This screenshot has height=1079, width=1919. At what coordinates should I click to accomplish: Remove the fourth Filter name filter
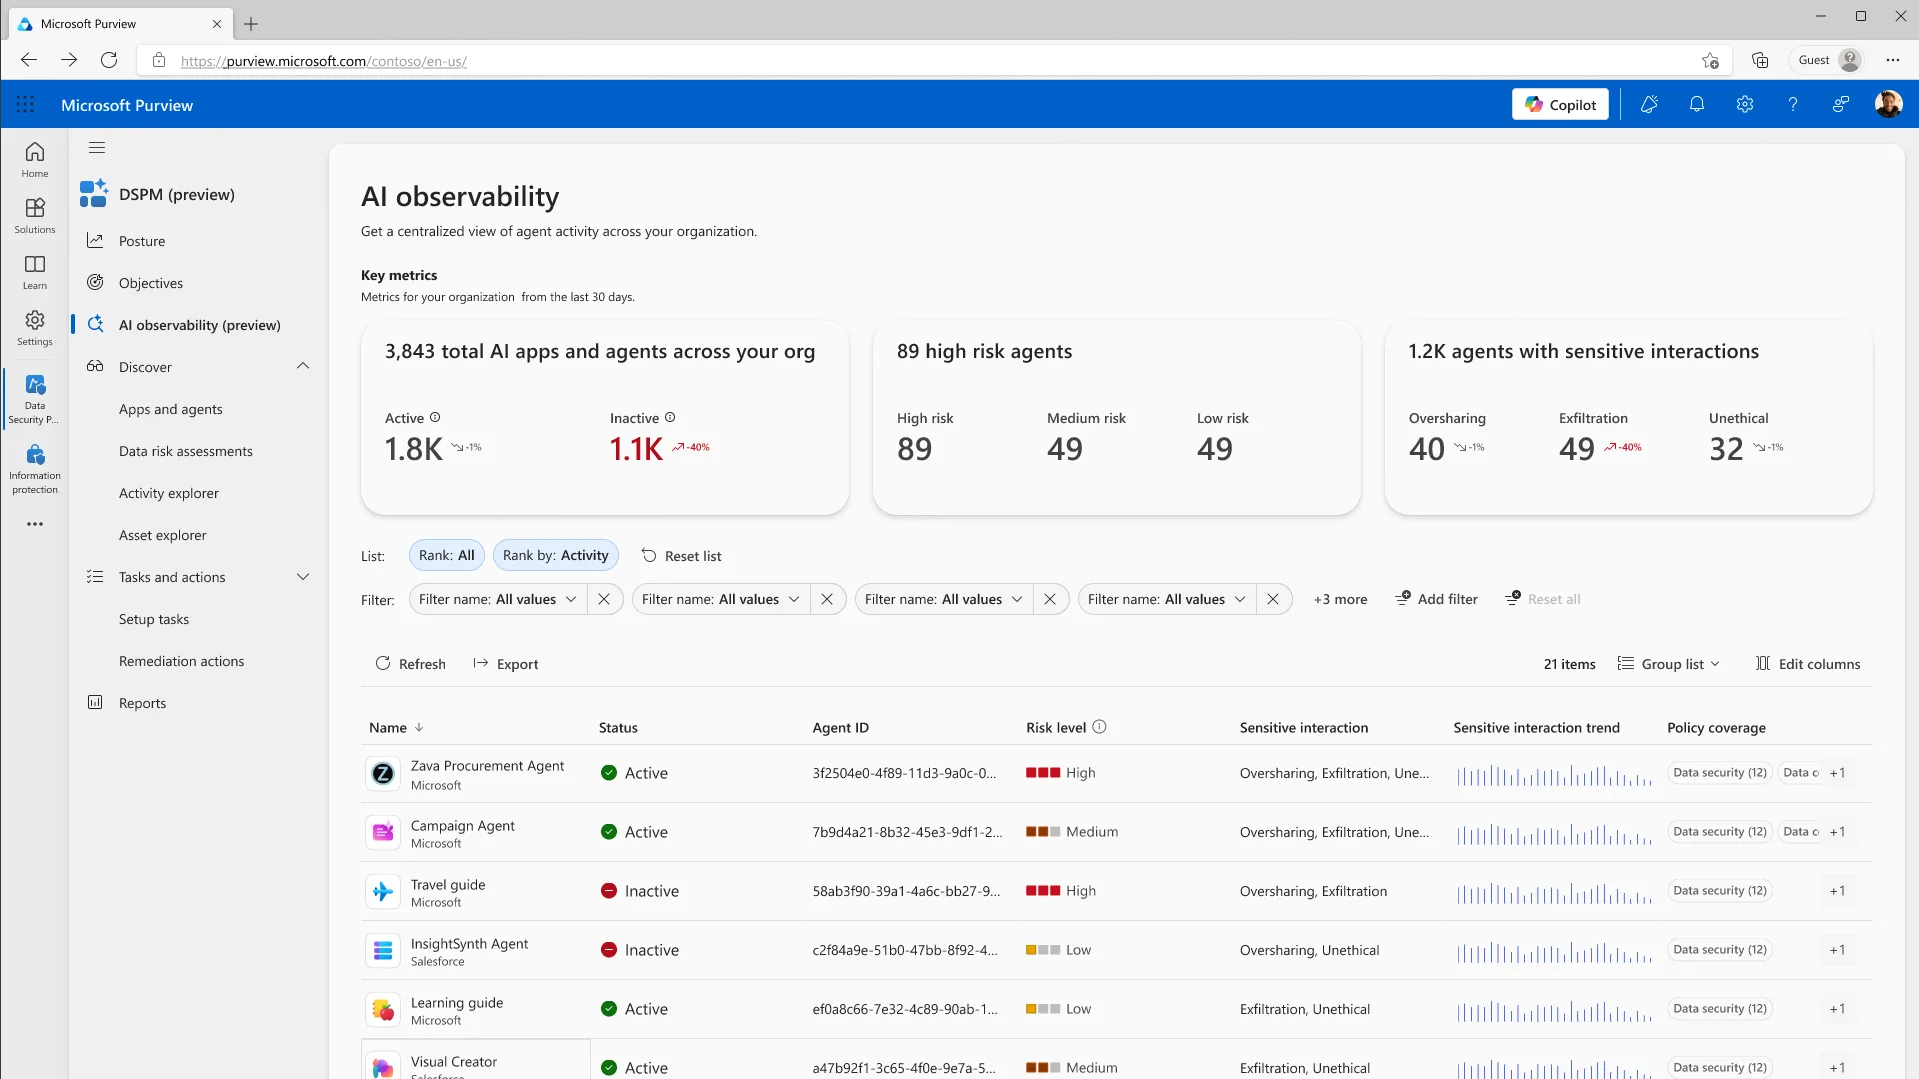[x=1273, y=599]
